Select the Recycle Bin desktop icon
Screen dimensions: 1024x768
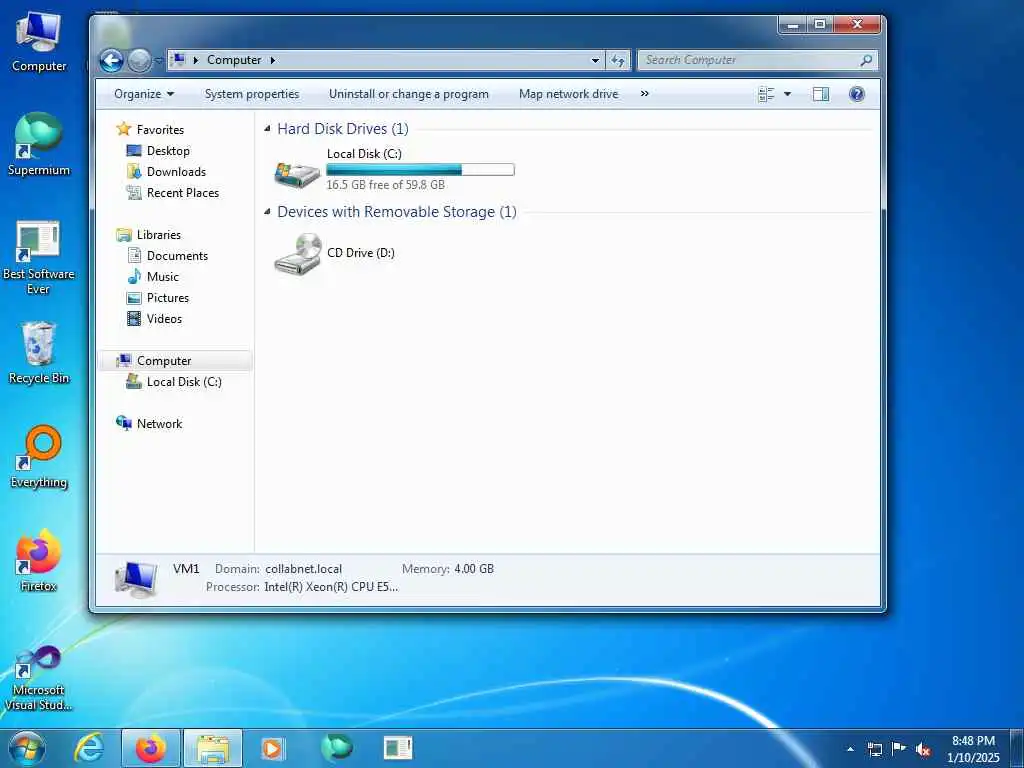[x=39, y=353]
